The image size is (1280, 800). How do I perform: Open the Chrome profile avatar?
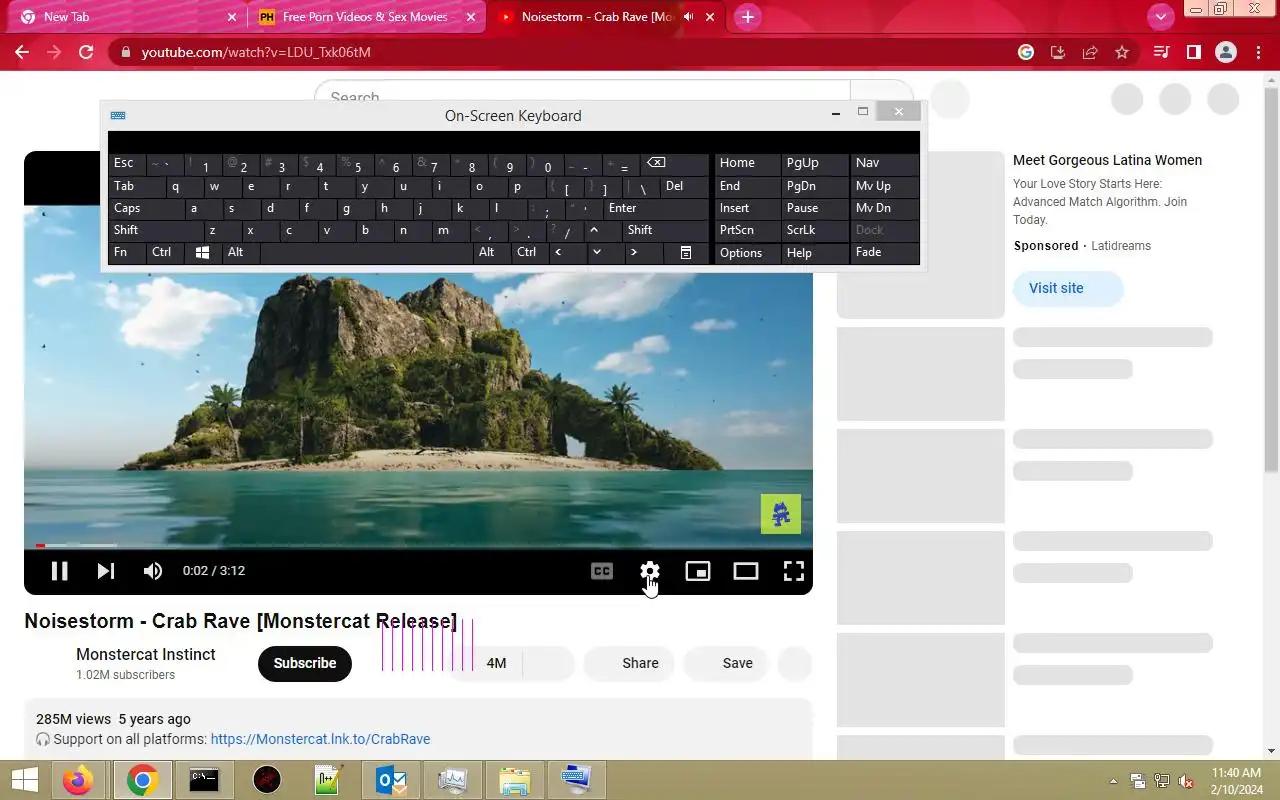tap(1226, 52)
